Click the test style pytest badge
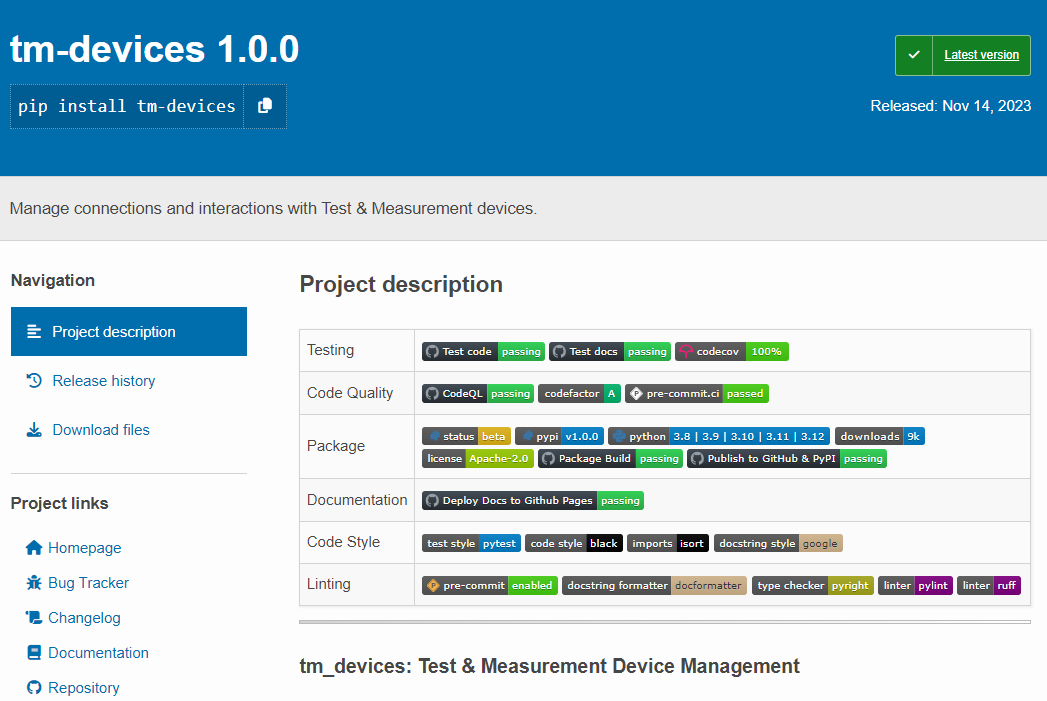Viewport: 1047px width, 701px height. (471, 543)
